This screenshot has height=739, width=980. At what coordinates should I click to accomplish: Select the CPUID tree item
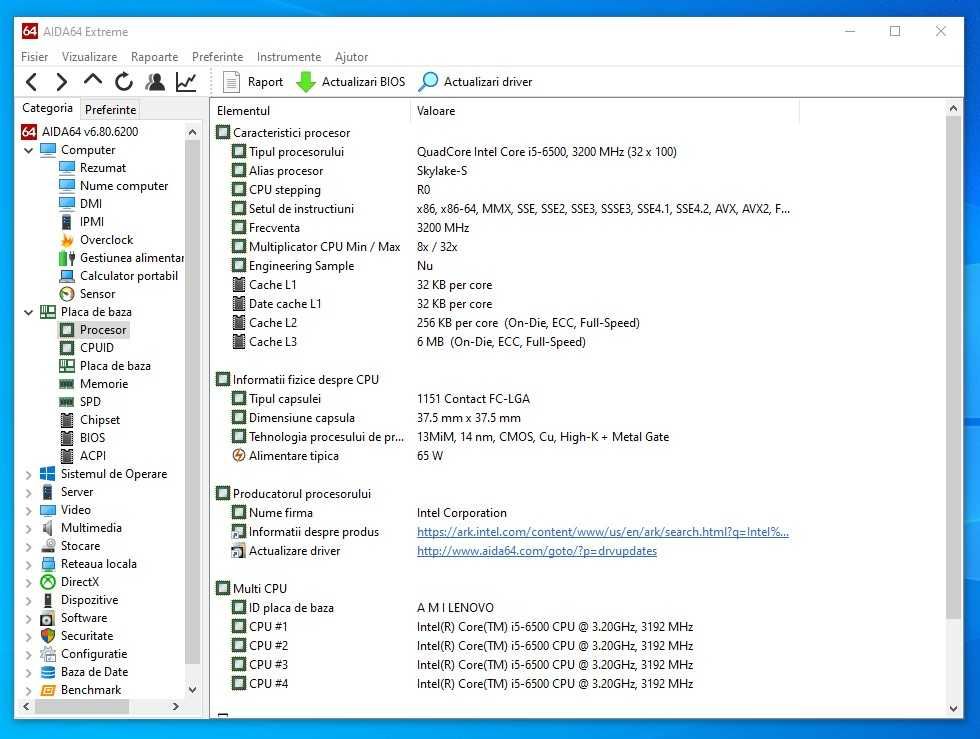tap(97, 348)
